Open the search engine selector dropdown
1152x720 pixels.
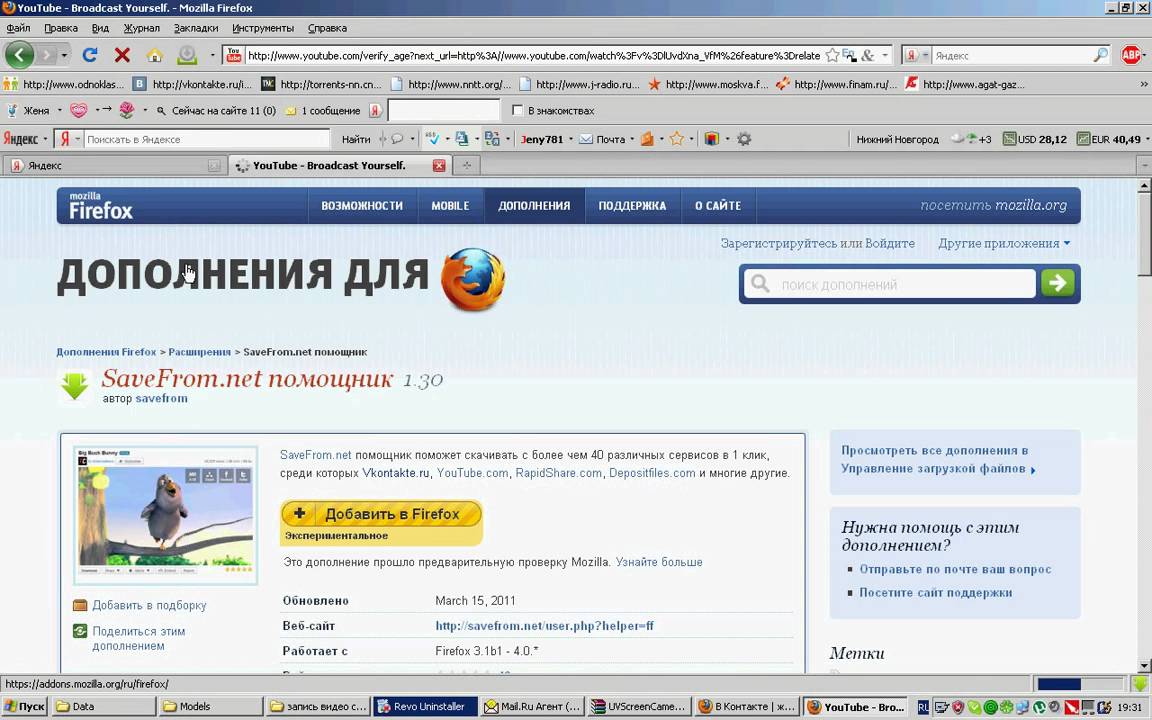click(x=915, y=55)
